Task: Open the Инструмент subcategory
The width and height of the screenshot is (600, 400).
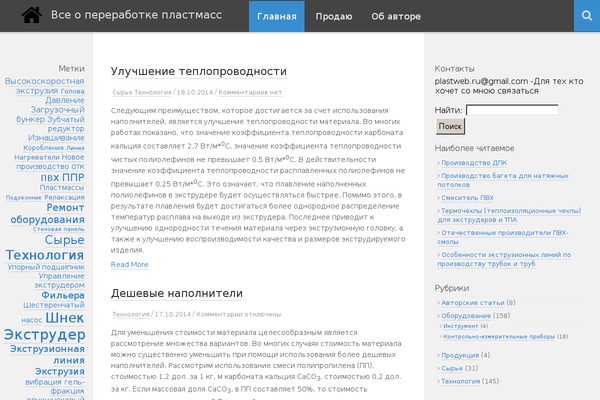Action: [461, 326]
